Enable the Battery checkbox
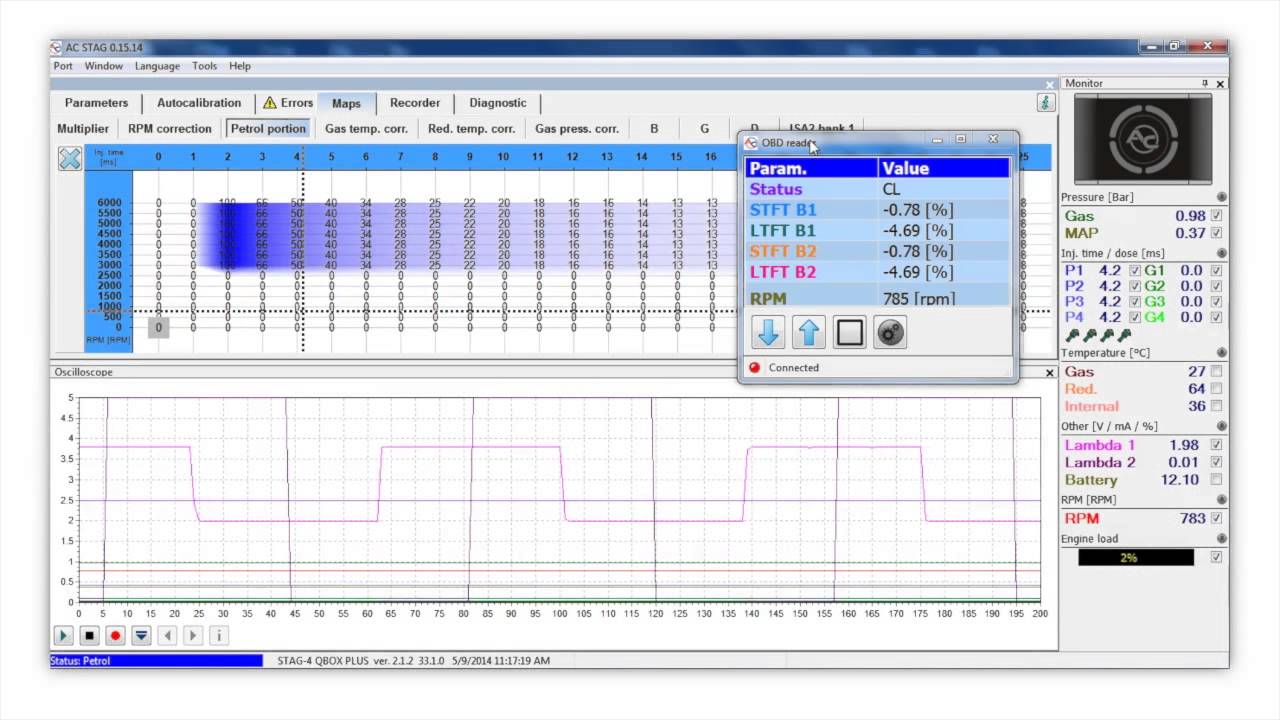1280x720 pixels. coord(1216,479)
